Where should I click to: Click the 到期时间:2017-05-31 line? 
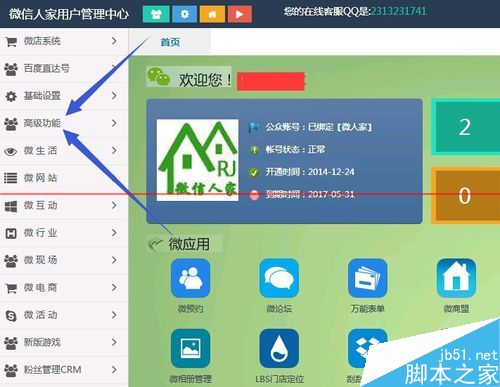tap(310, 194)
